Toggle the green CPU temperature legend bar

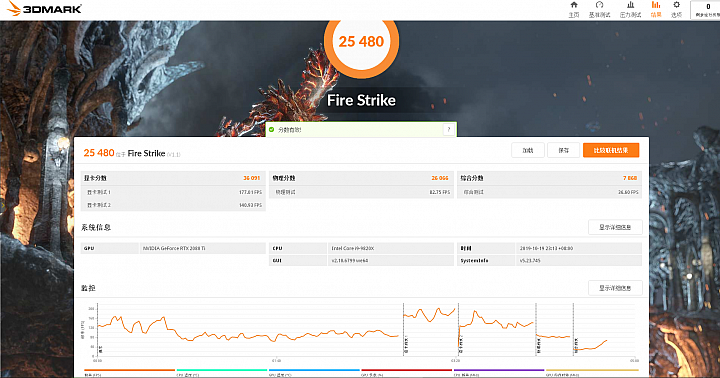[x=222, y=370]
